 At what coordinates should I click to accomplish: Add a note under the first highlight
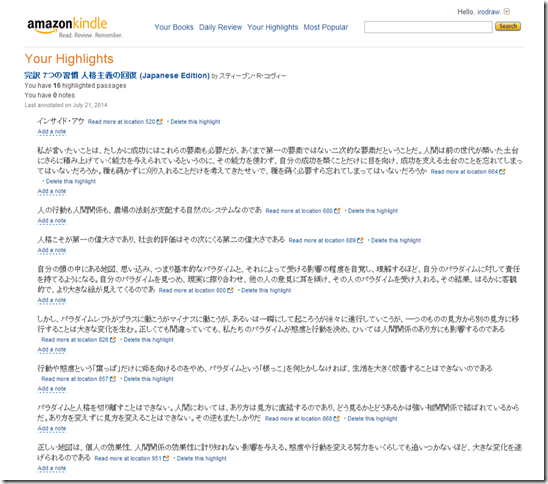click(52, 132)
